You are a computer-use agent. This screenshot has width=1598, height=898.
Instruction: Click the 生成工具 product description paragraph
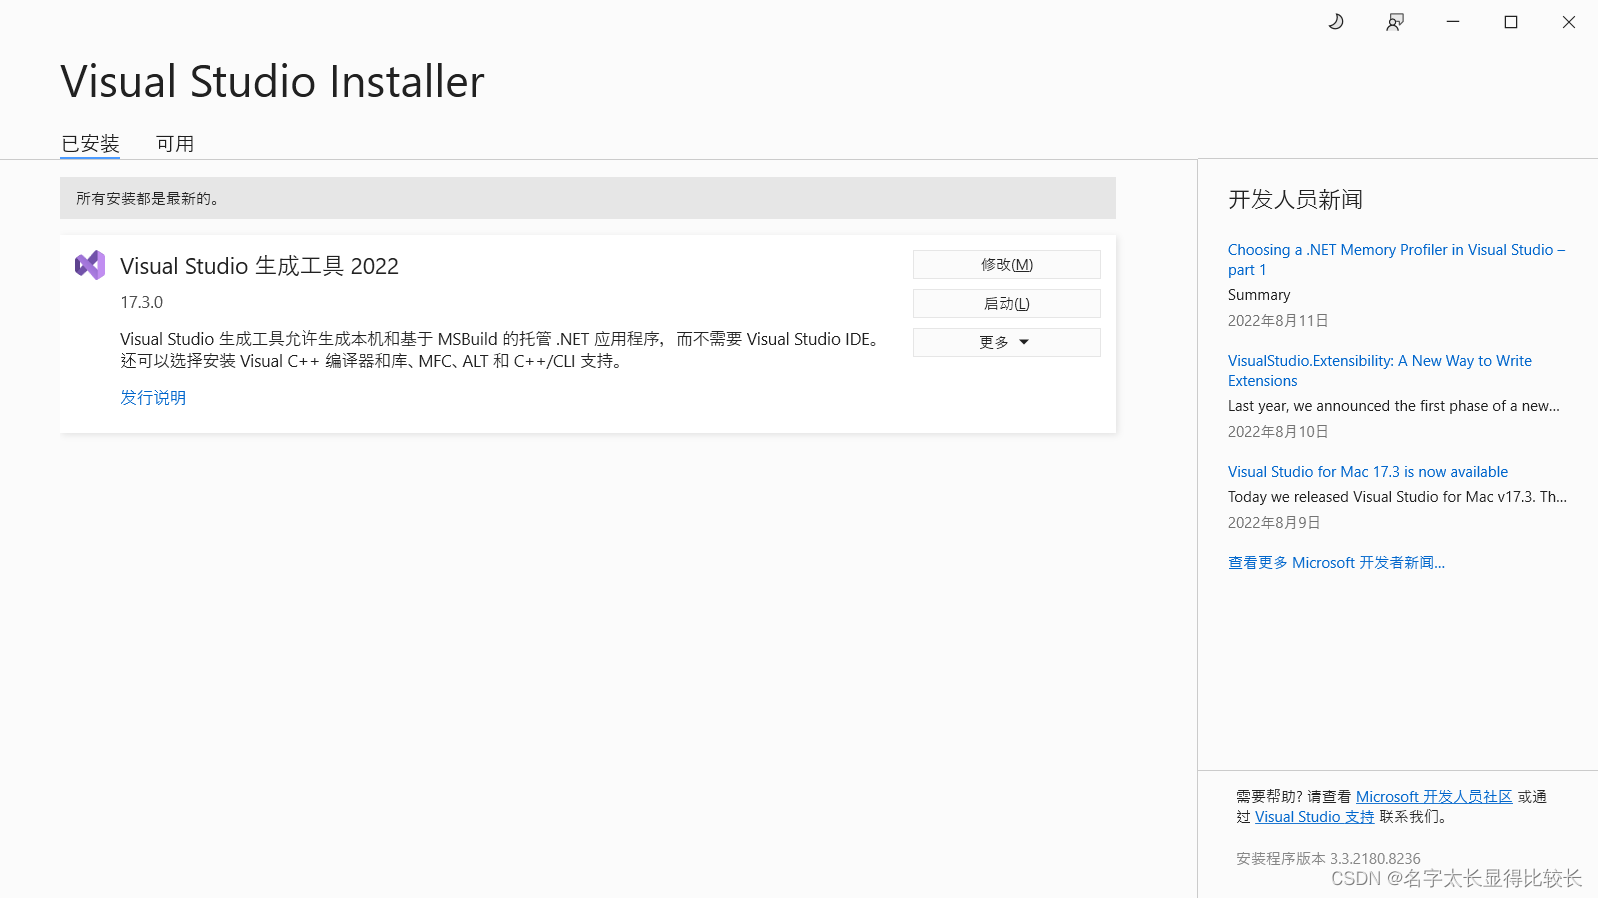(x=503, y=350)
